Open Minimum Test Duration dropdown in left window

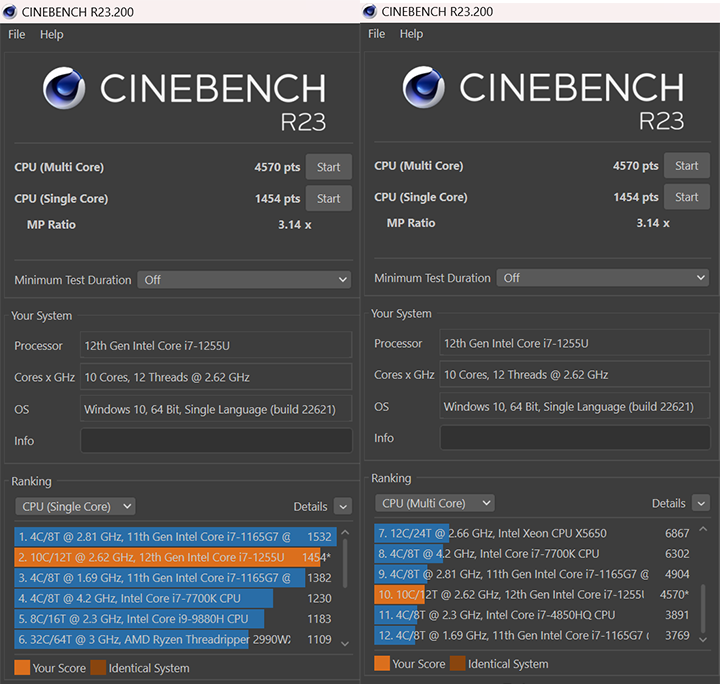[x=244, y=280]
